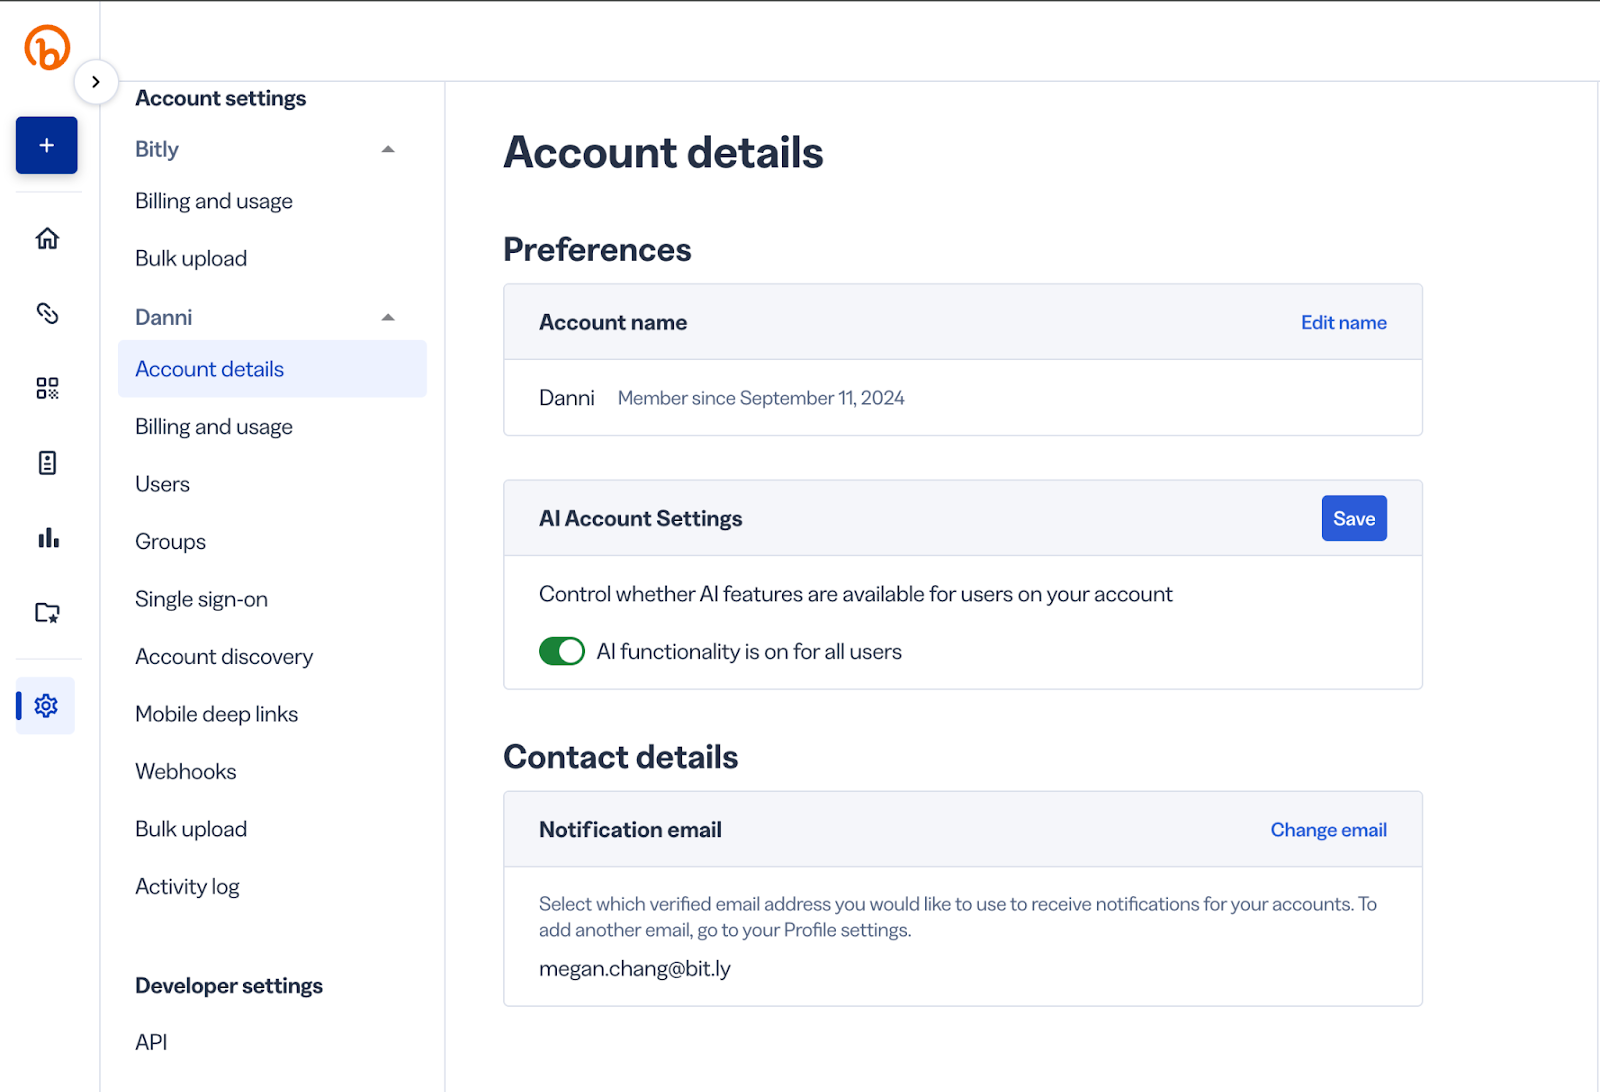This screenshot has width=1600, height=1092.
Task: Click 'AI functionality is on for all users' label
Action: tap(749, 652)
